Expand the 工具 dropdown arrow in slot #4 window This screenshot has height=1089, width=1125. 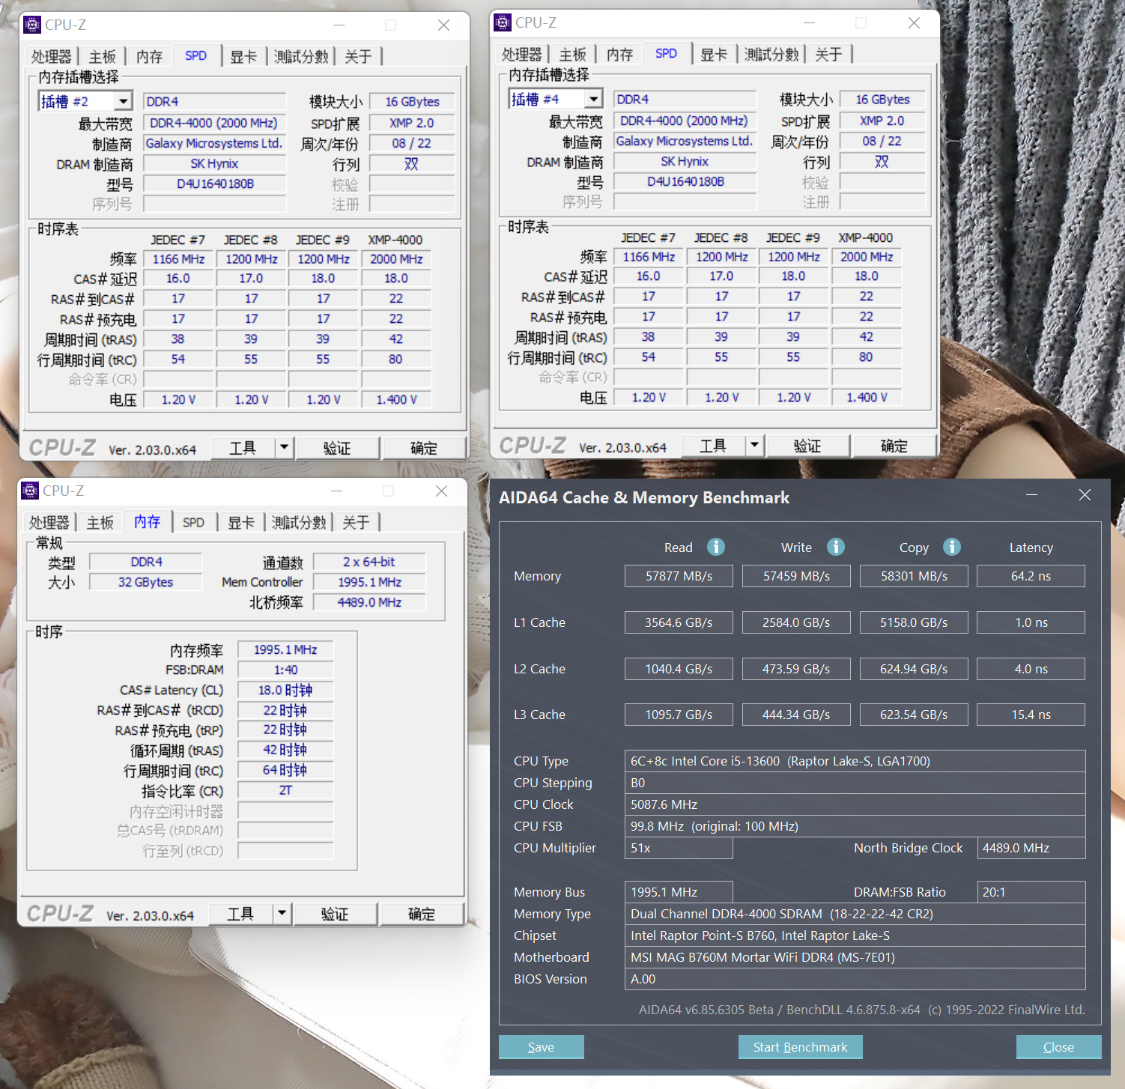pos(755,446)
